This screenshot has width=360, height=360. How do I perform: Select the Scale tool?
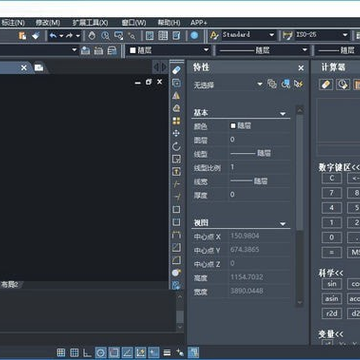coord(176,159)
